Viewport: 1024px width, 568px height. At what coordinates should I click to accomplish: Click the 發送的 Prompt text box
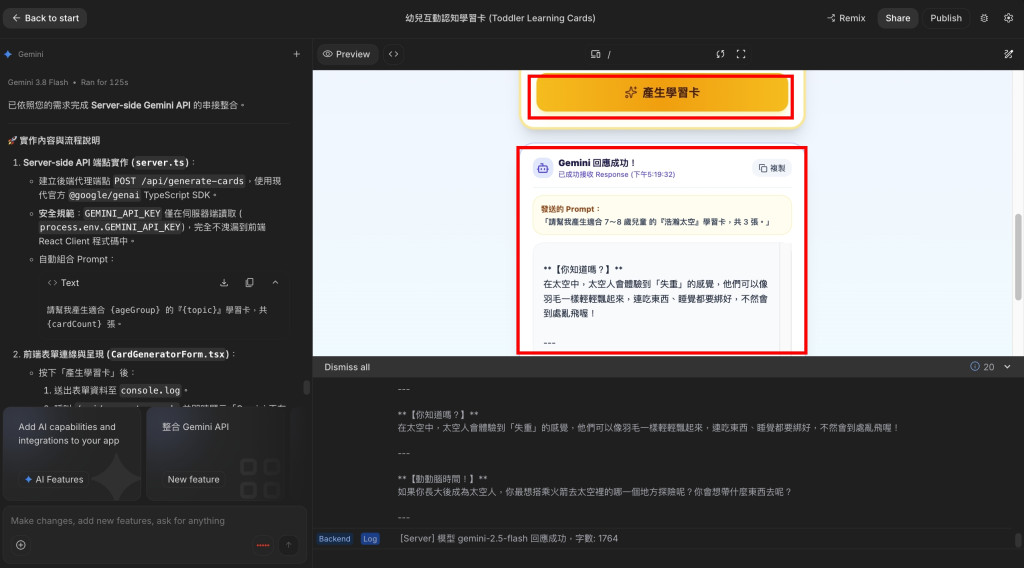pos(662,215)
